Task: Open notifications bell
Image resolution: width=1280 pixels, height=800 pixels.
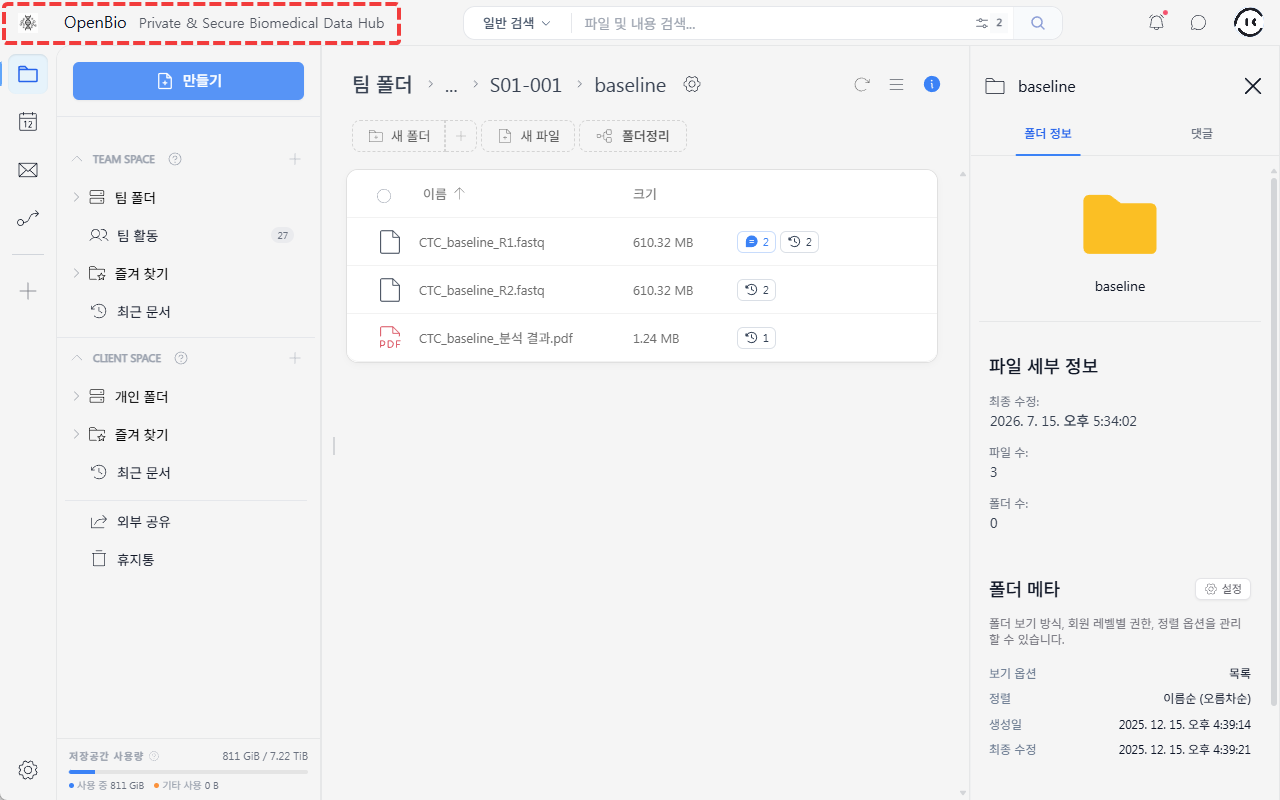Action: (x=1157, y=22)
